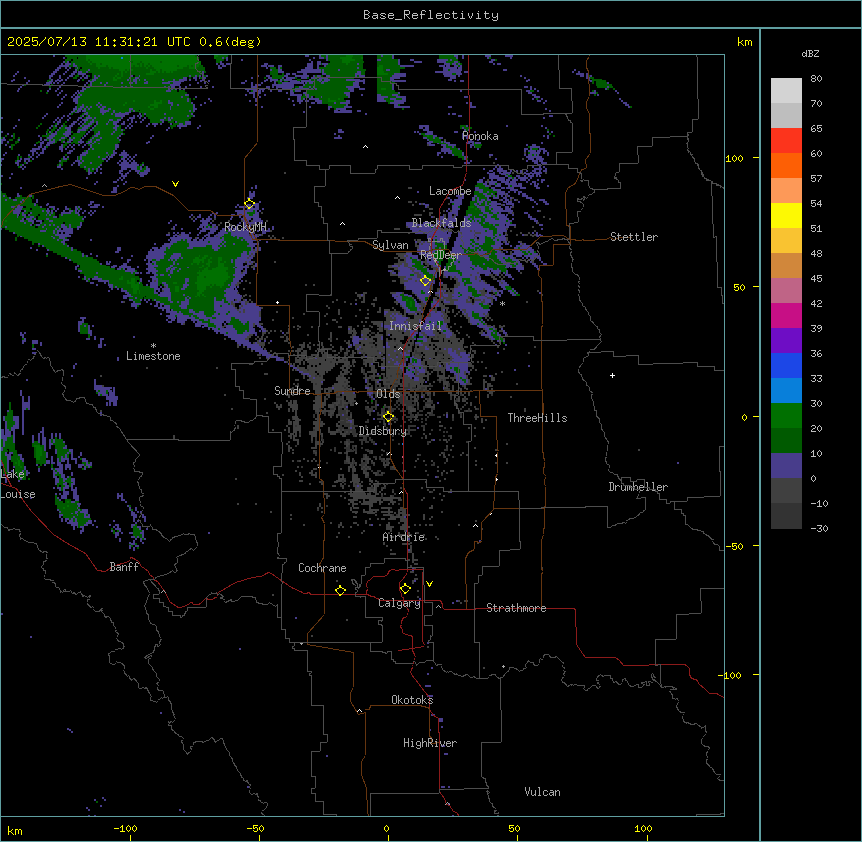Pick the darkest gray -10 to -30 swatch
862x842 pixels.
click(786, 516)
